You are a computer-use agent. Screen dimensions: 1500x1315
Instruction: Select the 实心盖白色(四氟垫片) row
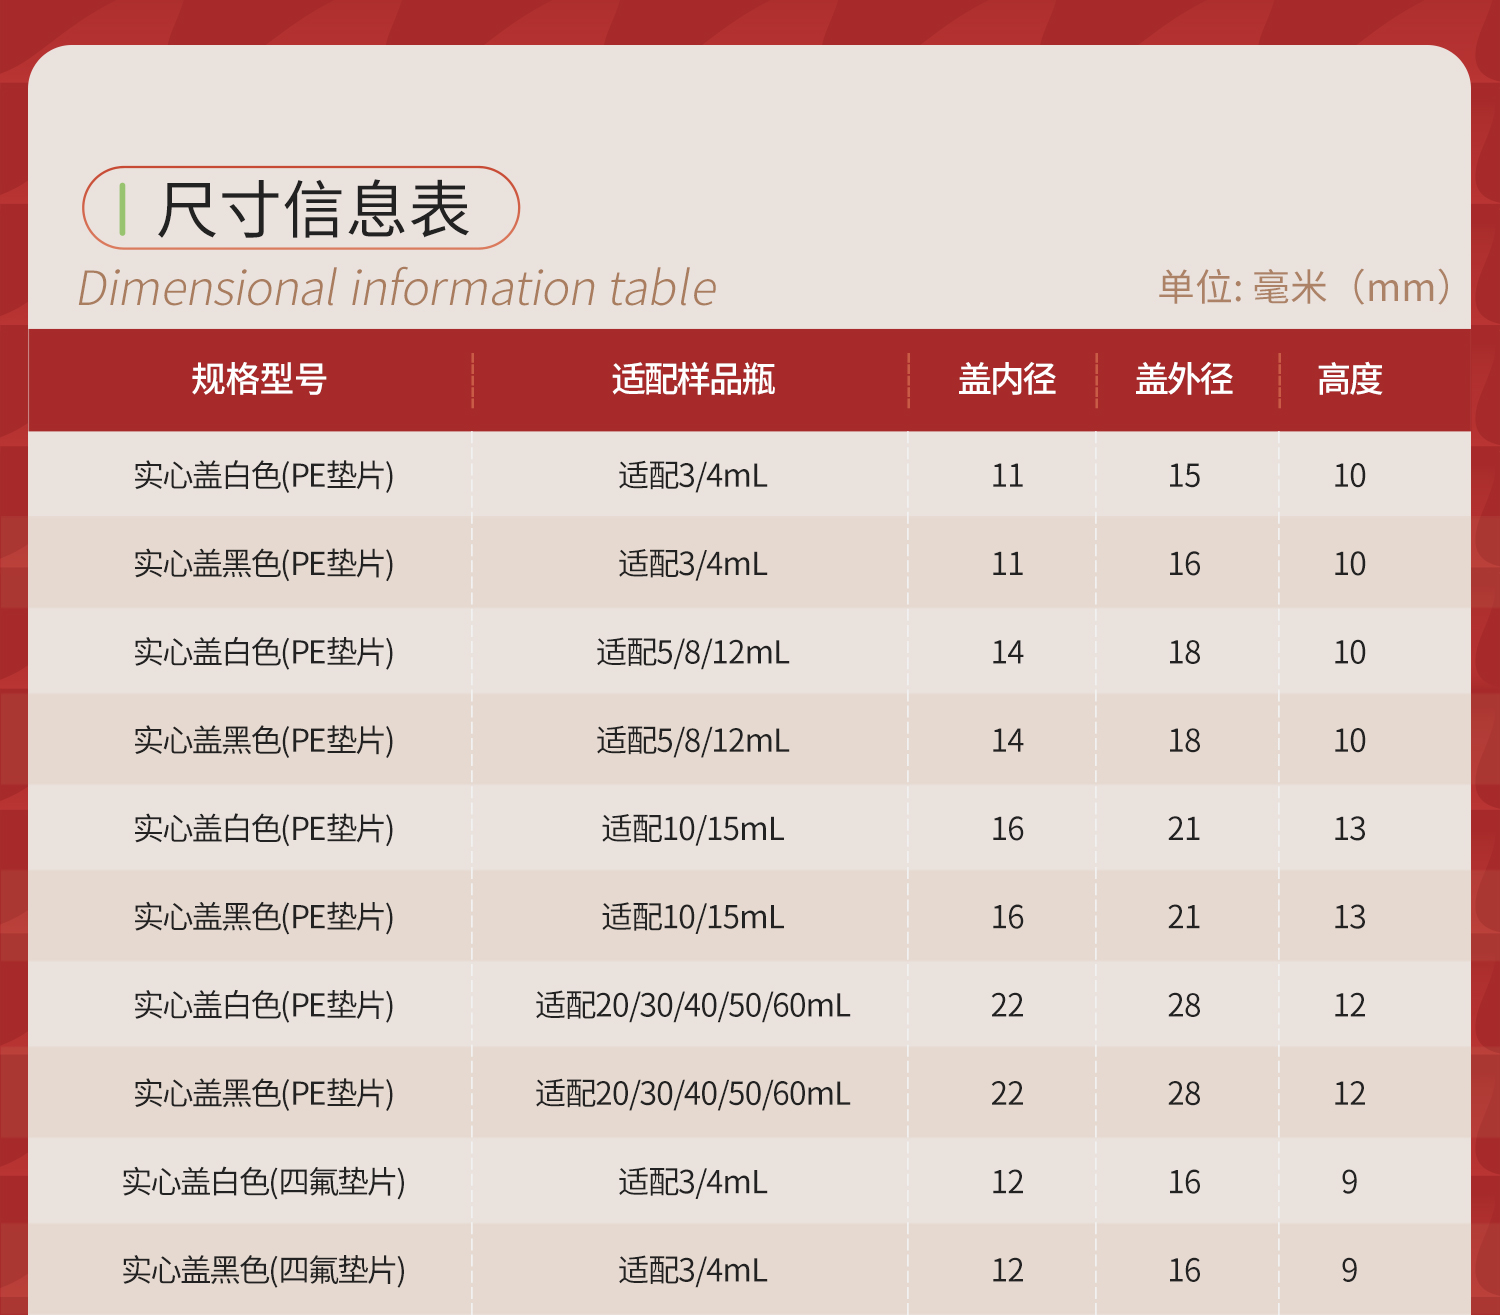(263, 1182)
